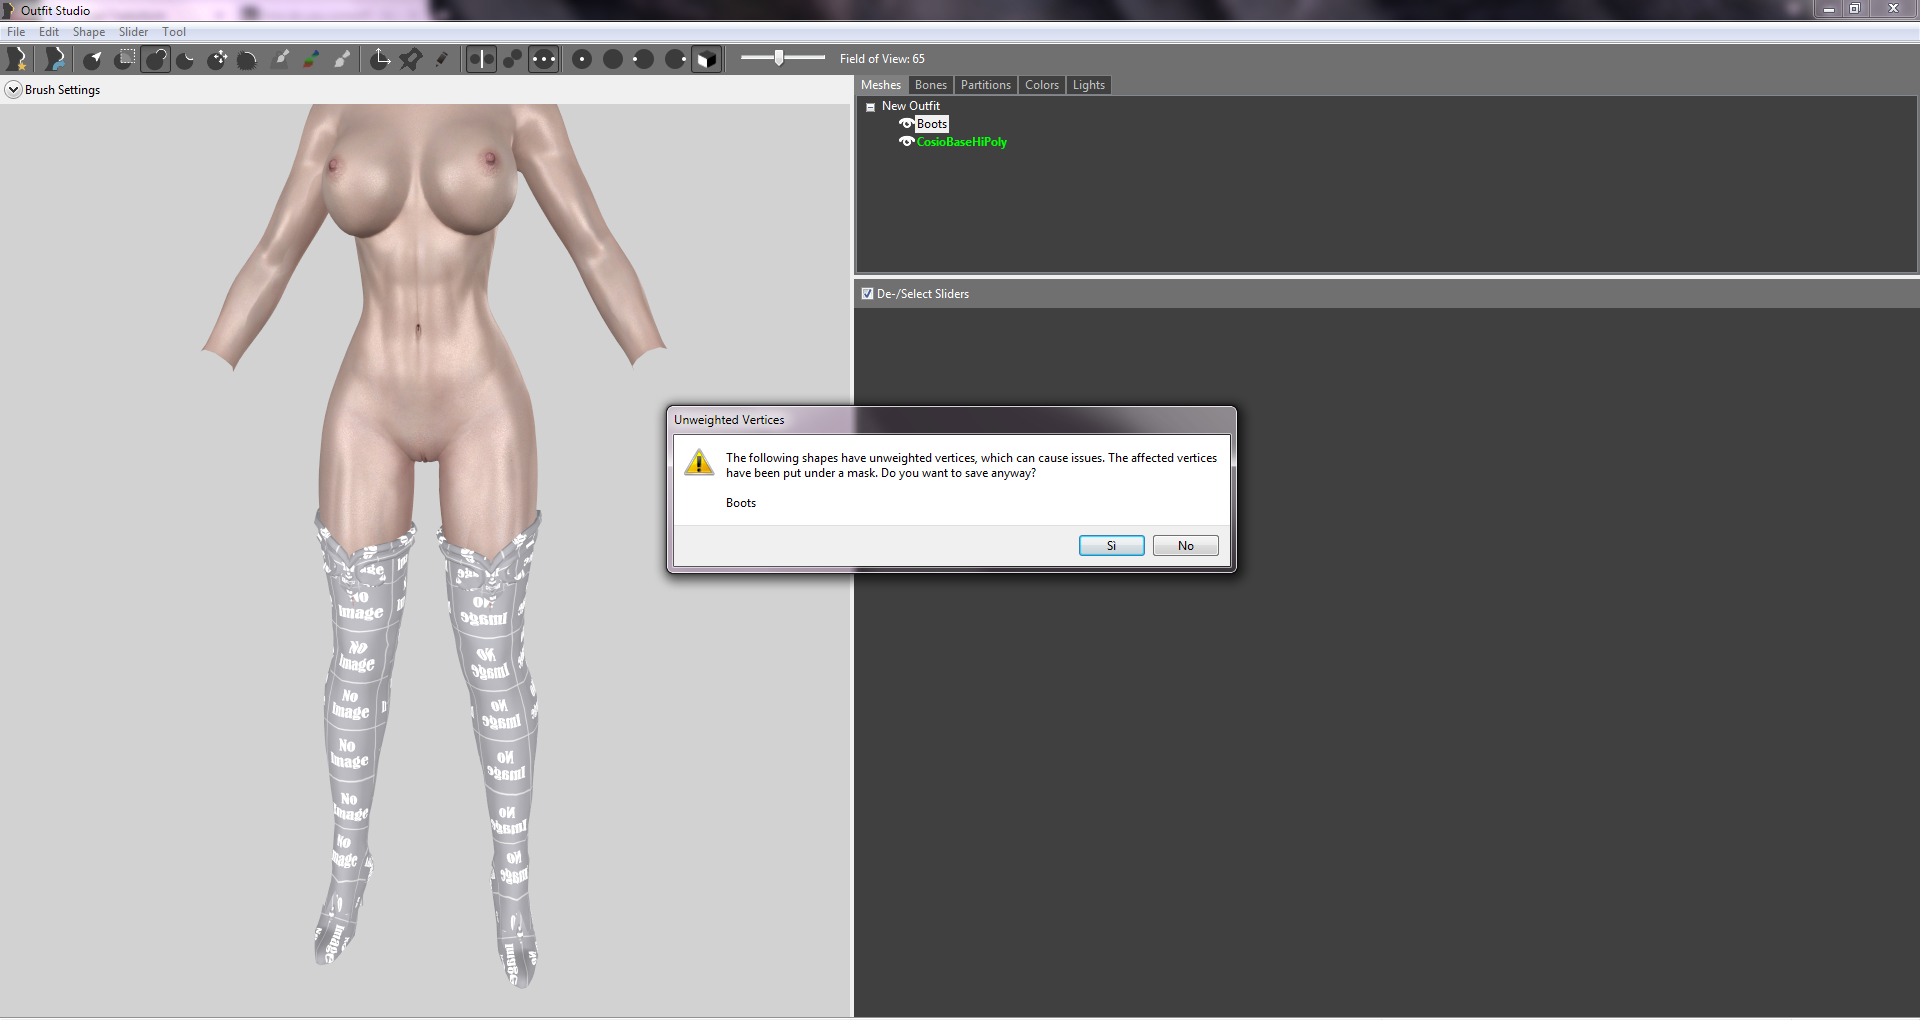The height and width of the screenshot is (1020, 1920).
Task: Click the Load Project toolbar icon
Action: pos(54,59)
